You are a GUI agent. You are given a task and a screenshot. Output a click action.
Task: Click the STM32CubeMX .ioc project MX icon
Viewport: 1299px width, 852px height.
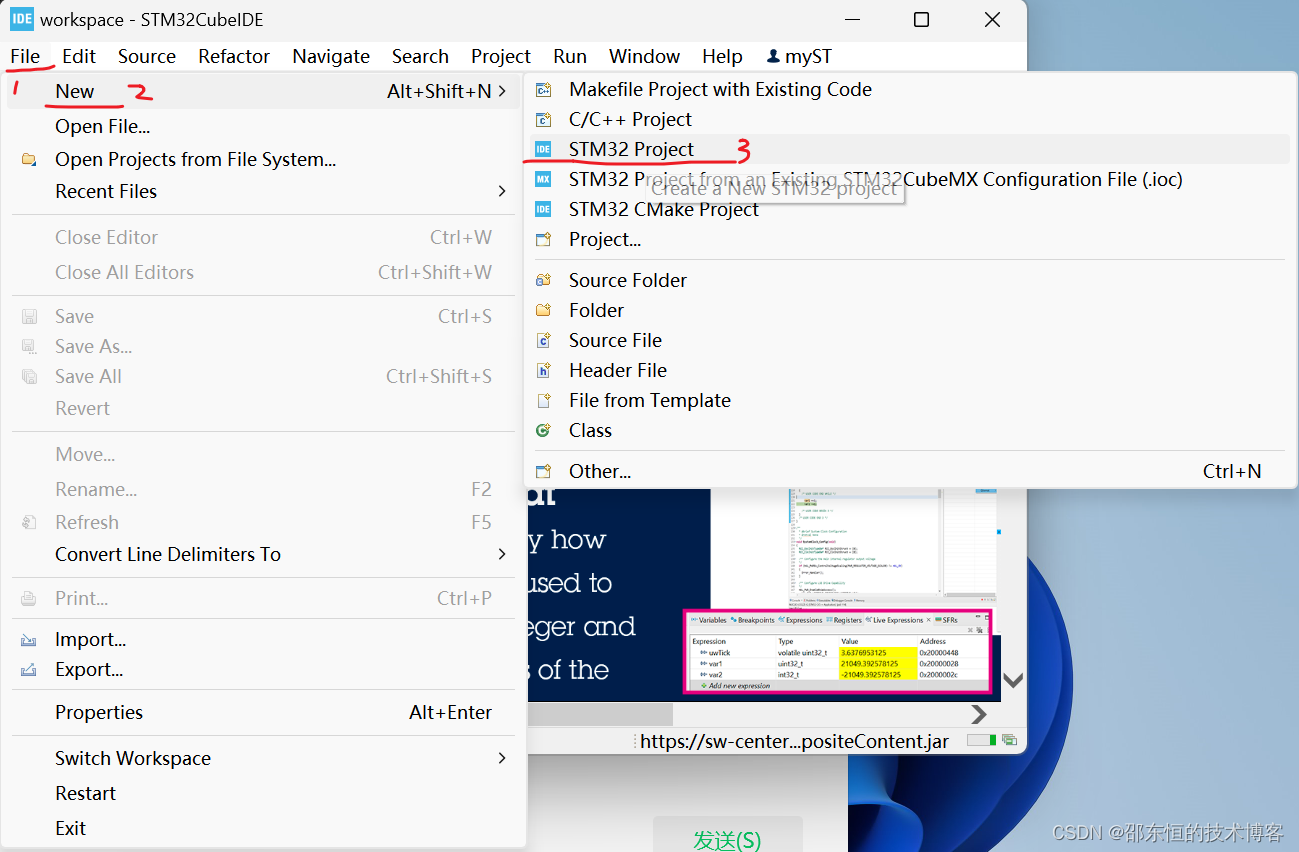coord(543,179)
